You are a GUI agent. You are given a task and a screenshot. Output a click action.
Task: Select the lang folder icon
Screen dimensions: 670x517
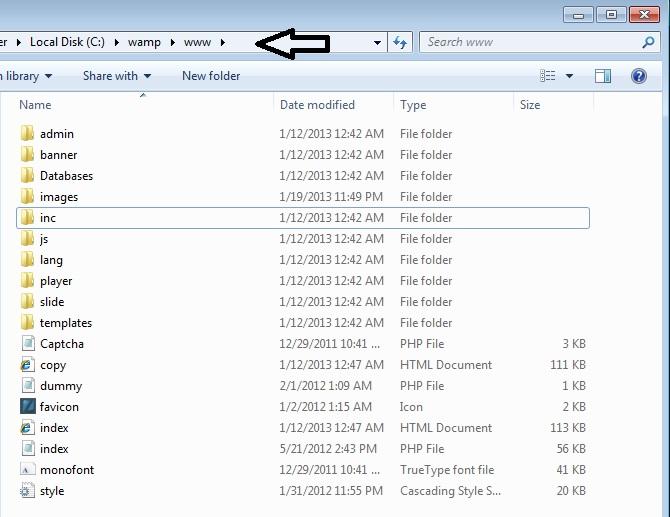click(x=27, y=259)
